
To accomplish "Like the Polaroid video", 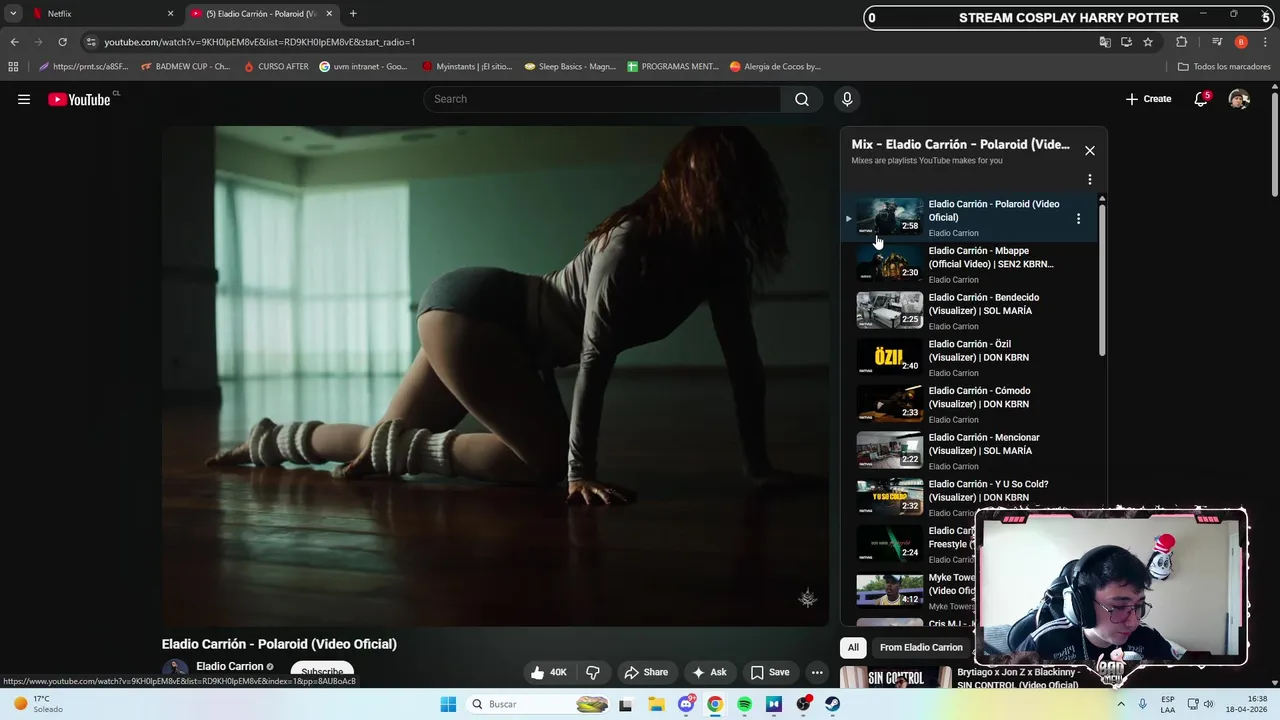I will point(548,672).
